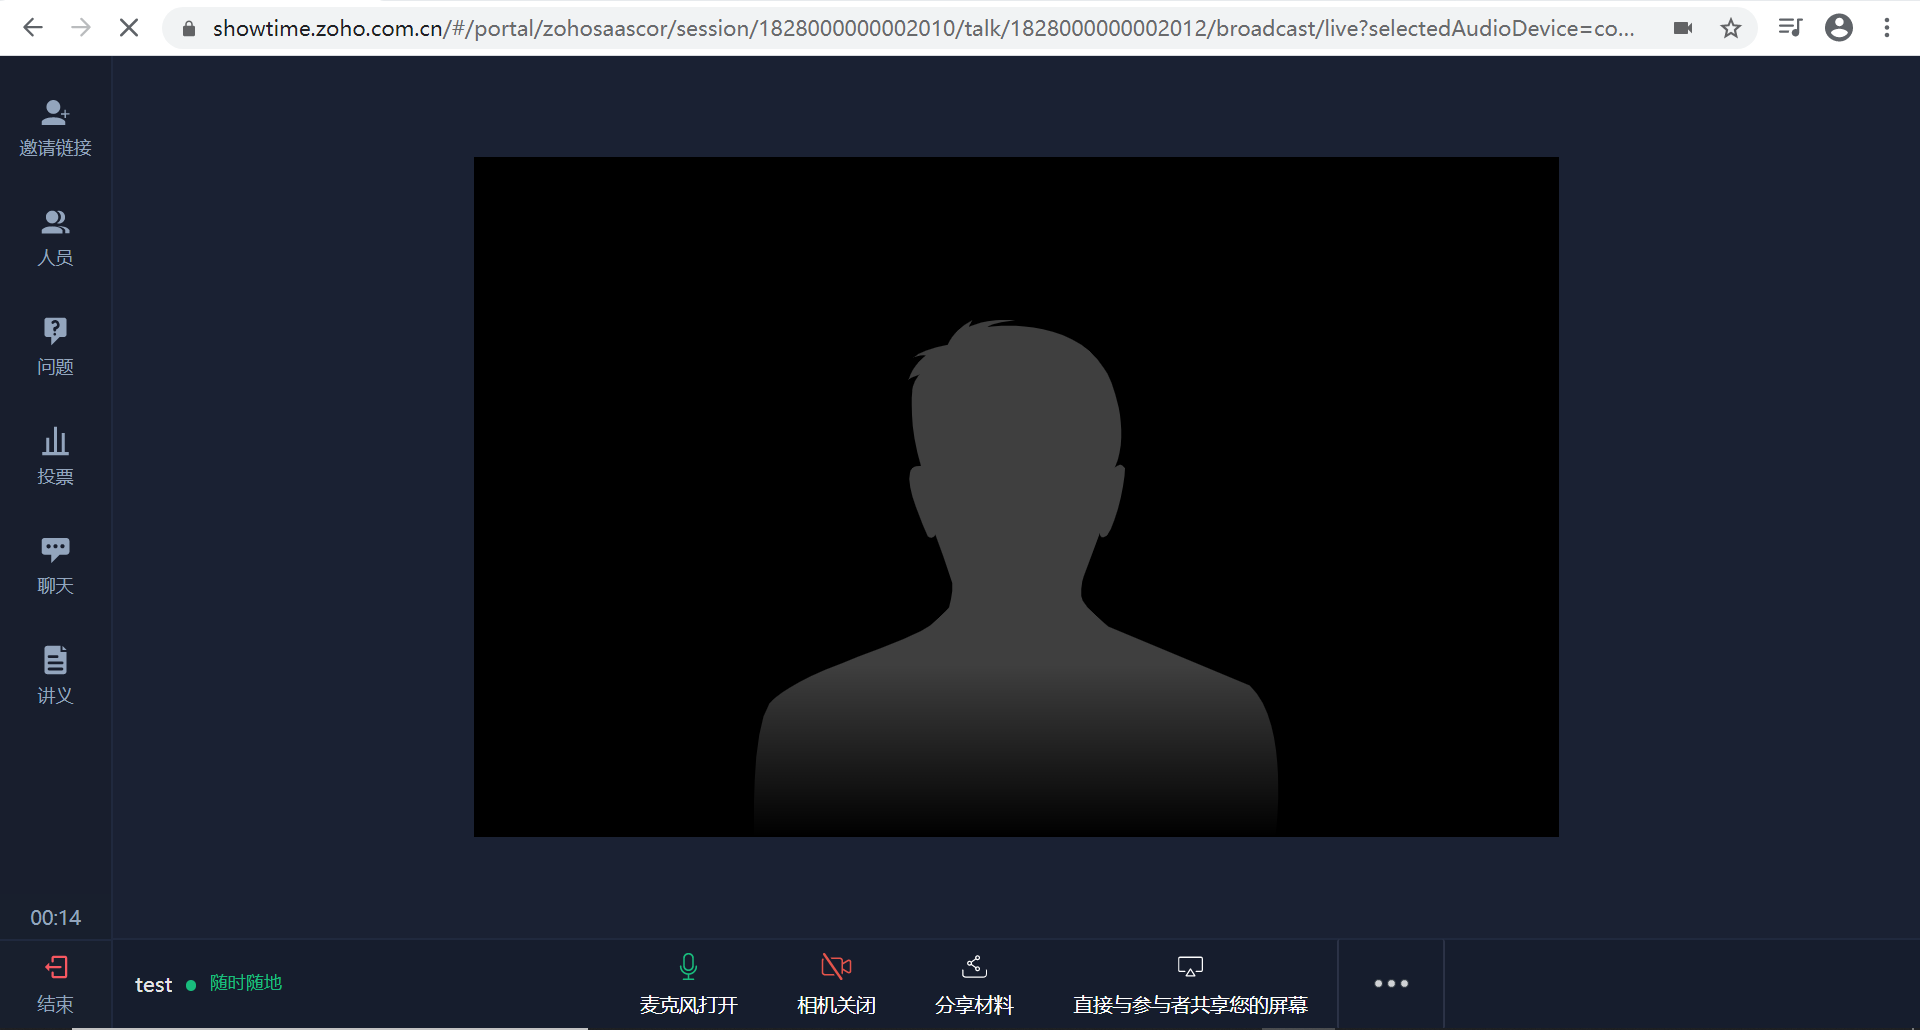This screenshot has width=1920, height=1030.
Task: Click the 00:14 session timer
Action: 55,917
